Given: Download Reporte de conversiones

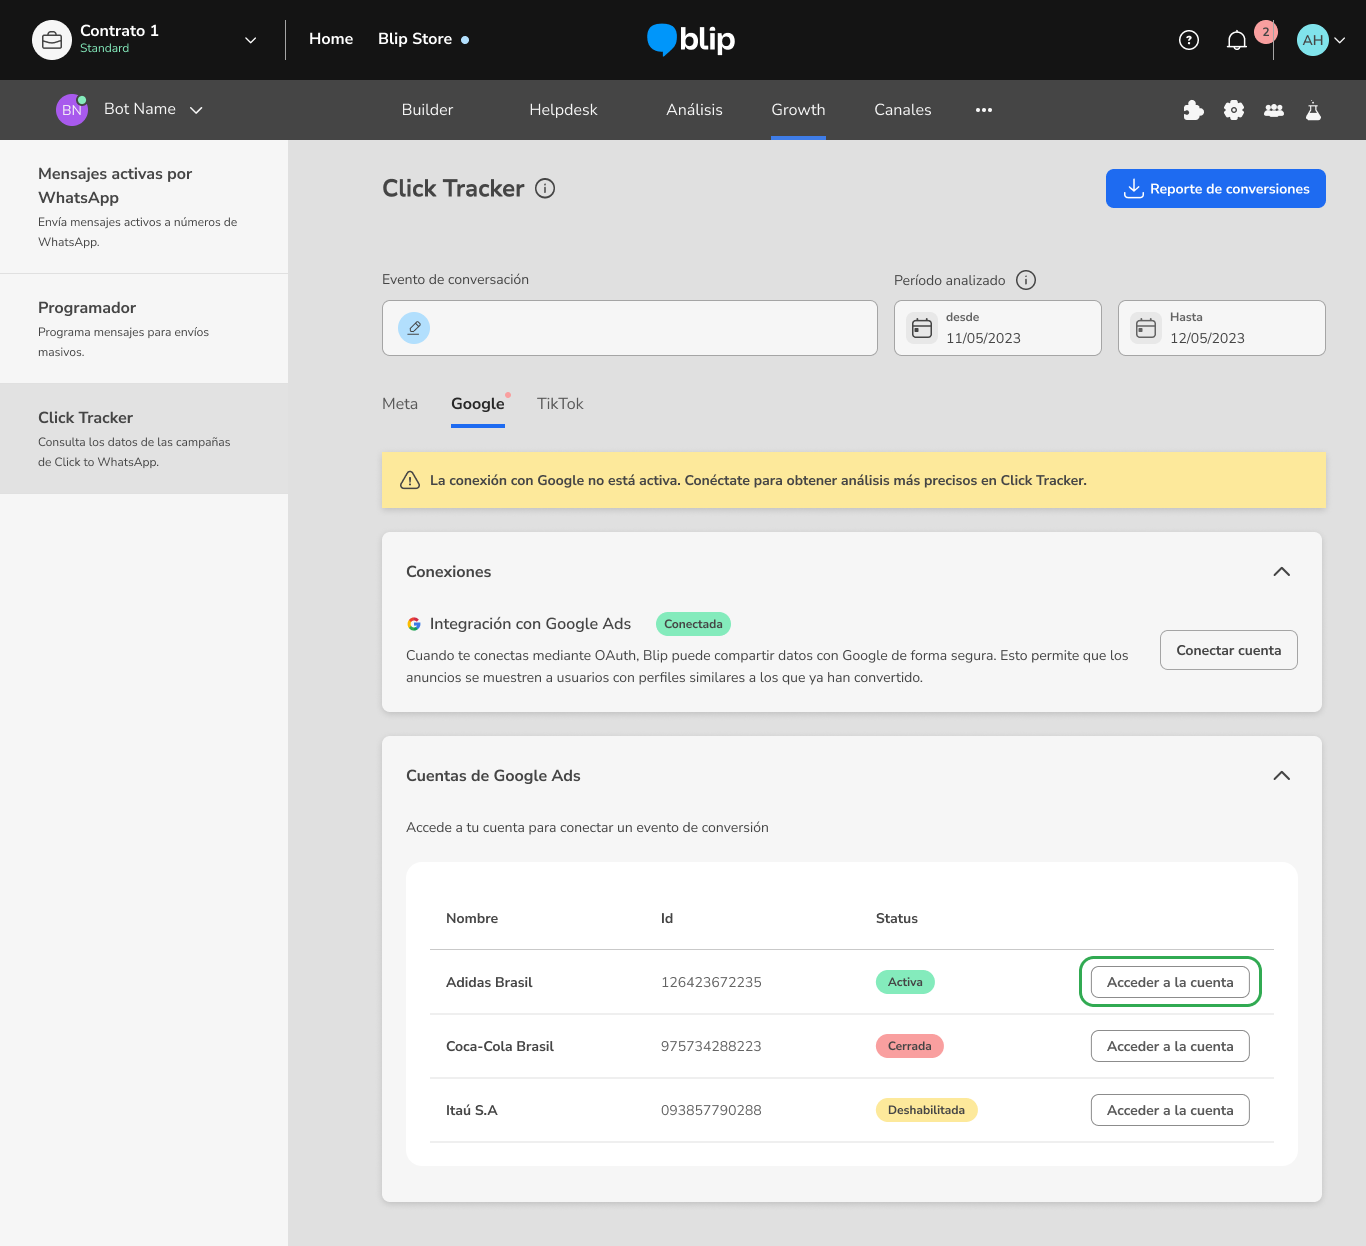Looking at the screenshot, I should (x=1215, y=189).
